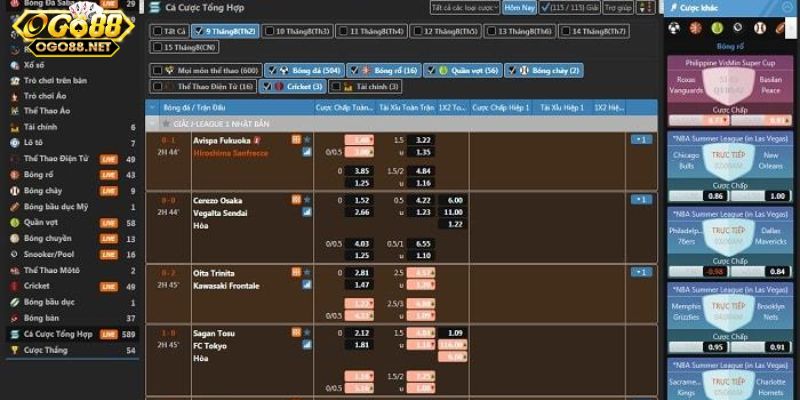Open Cược Thắng in the sidebar

pyautogui.click(x=45, y=350)
